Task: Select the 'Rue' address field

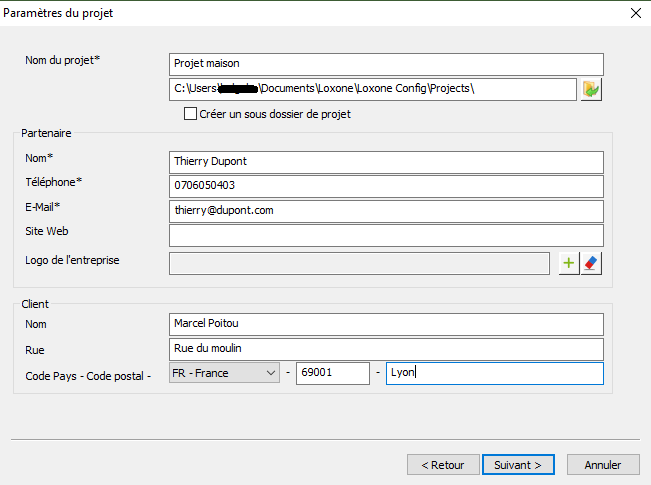Action: [386, 349]
